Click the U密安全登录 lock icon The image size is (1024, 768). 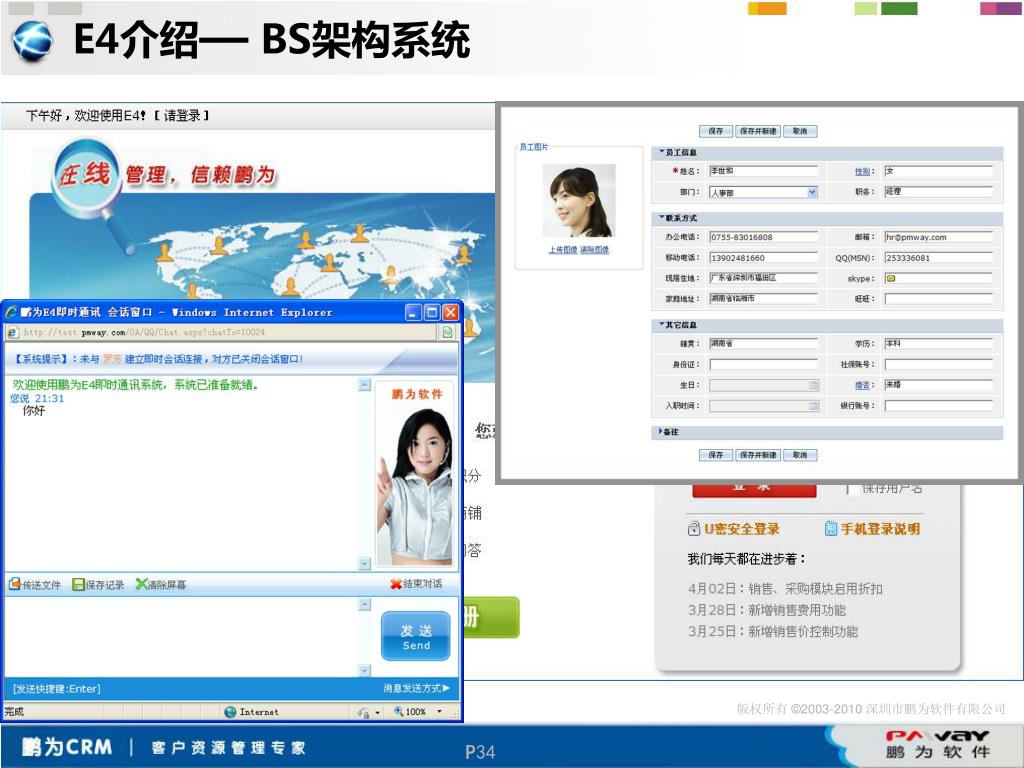(x=694, y=528)
